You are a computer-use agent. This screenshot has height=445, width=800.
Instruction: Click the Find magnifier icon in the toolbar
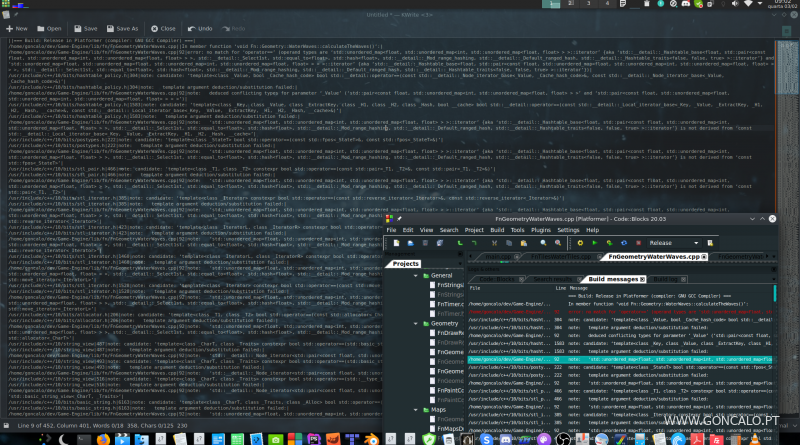point(542,243)
